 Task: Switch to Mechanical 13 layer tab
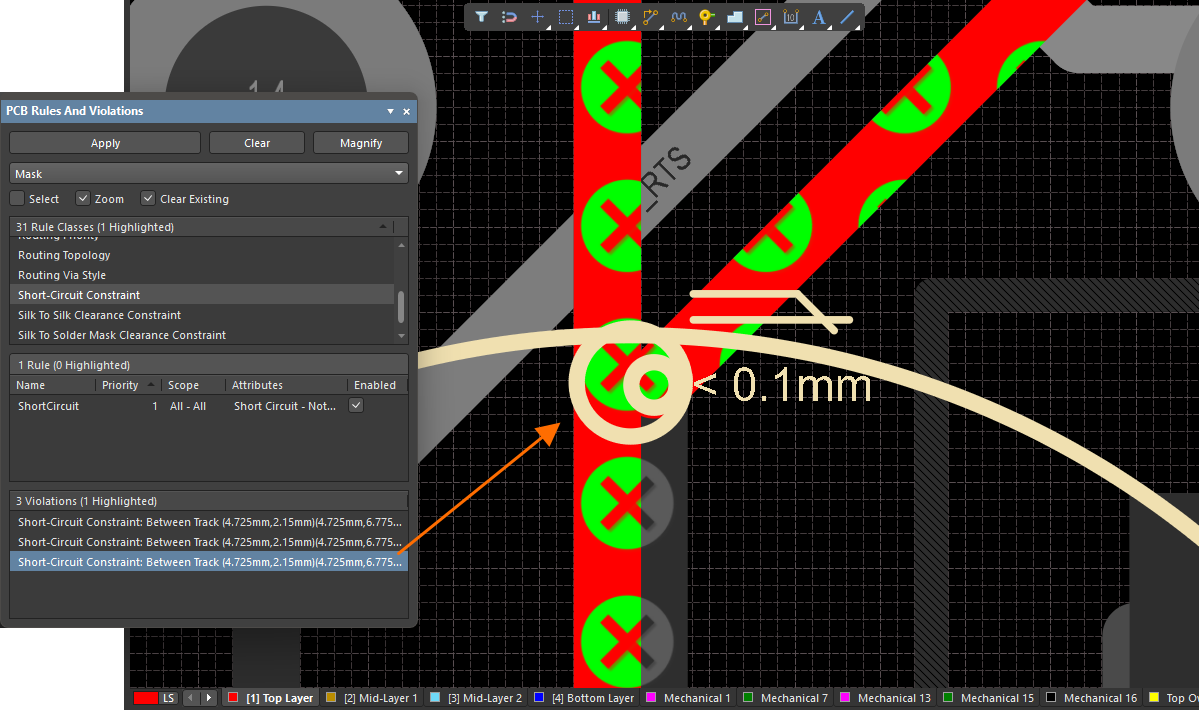tap(885, 698)
